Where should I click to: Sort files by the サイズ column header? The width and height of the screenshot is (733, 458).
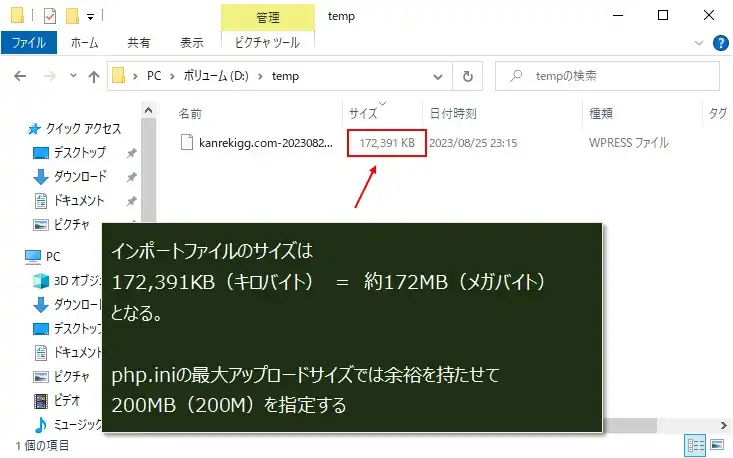click(363, 113)
